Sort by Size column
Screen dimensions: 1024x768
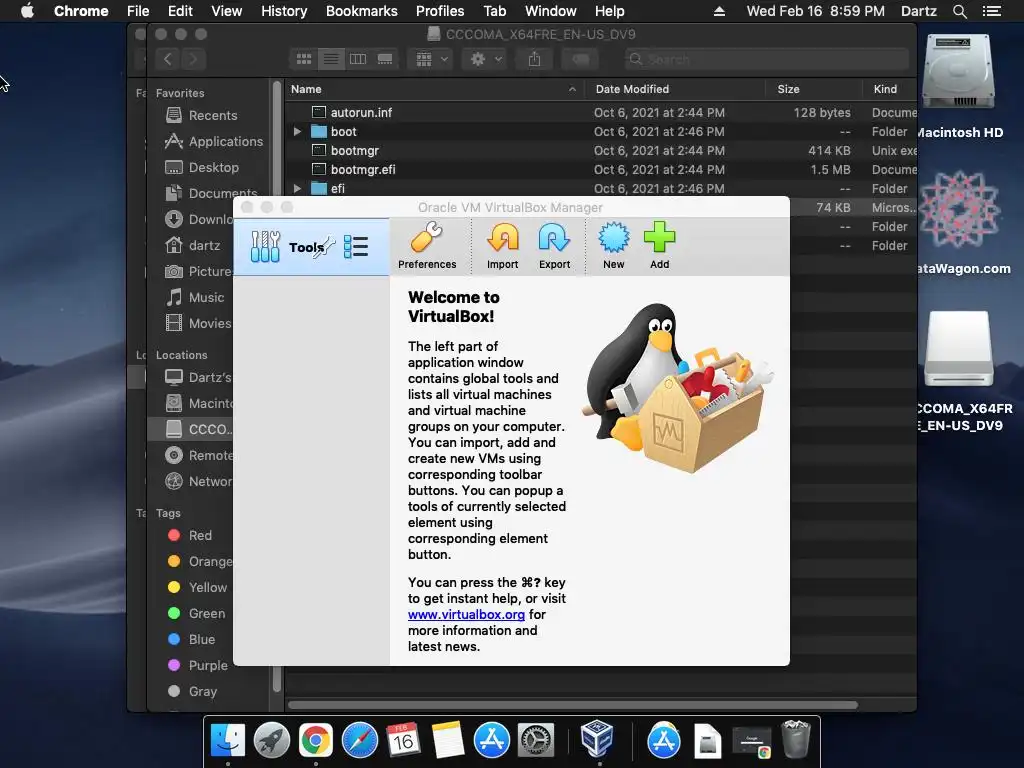click(814, 89)
